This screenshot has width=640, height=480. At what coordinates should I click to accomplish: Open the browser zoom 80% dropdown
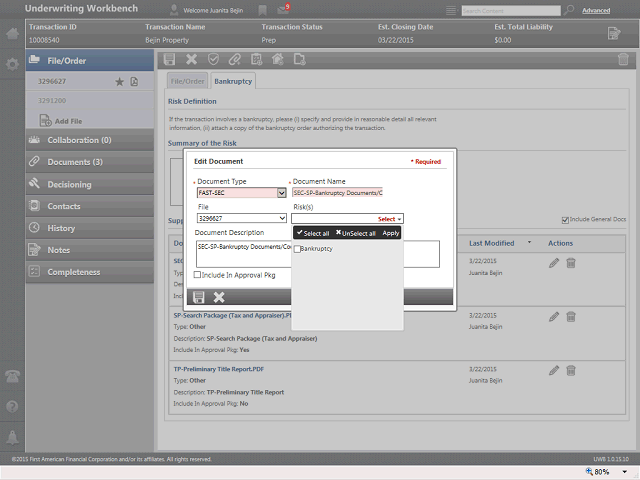coord(624,472)
